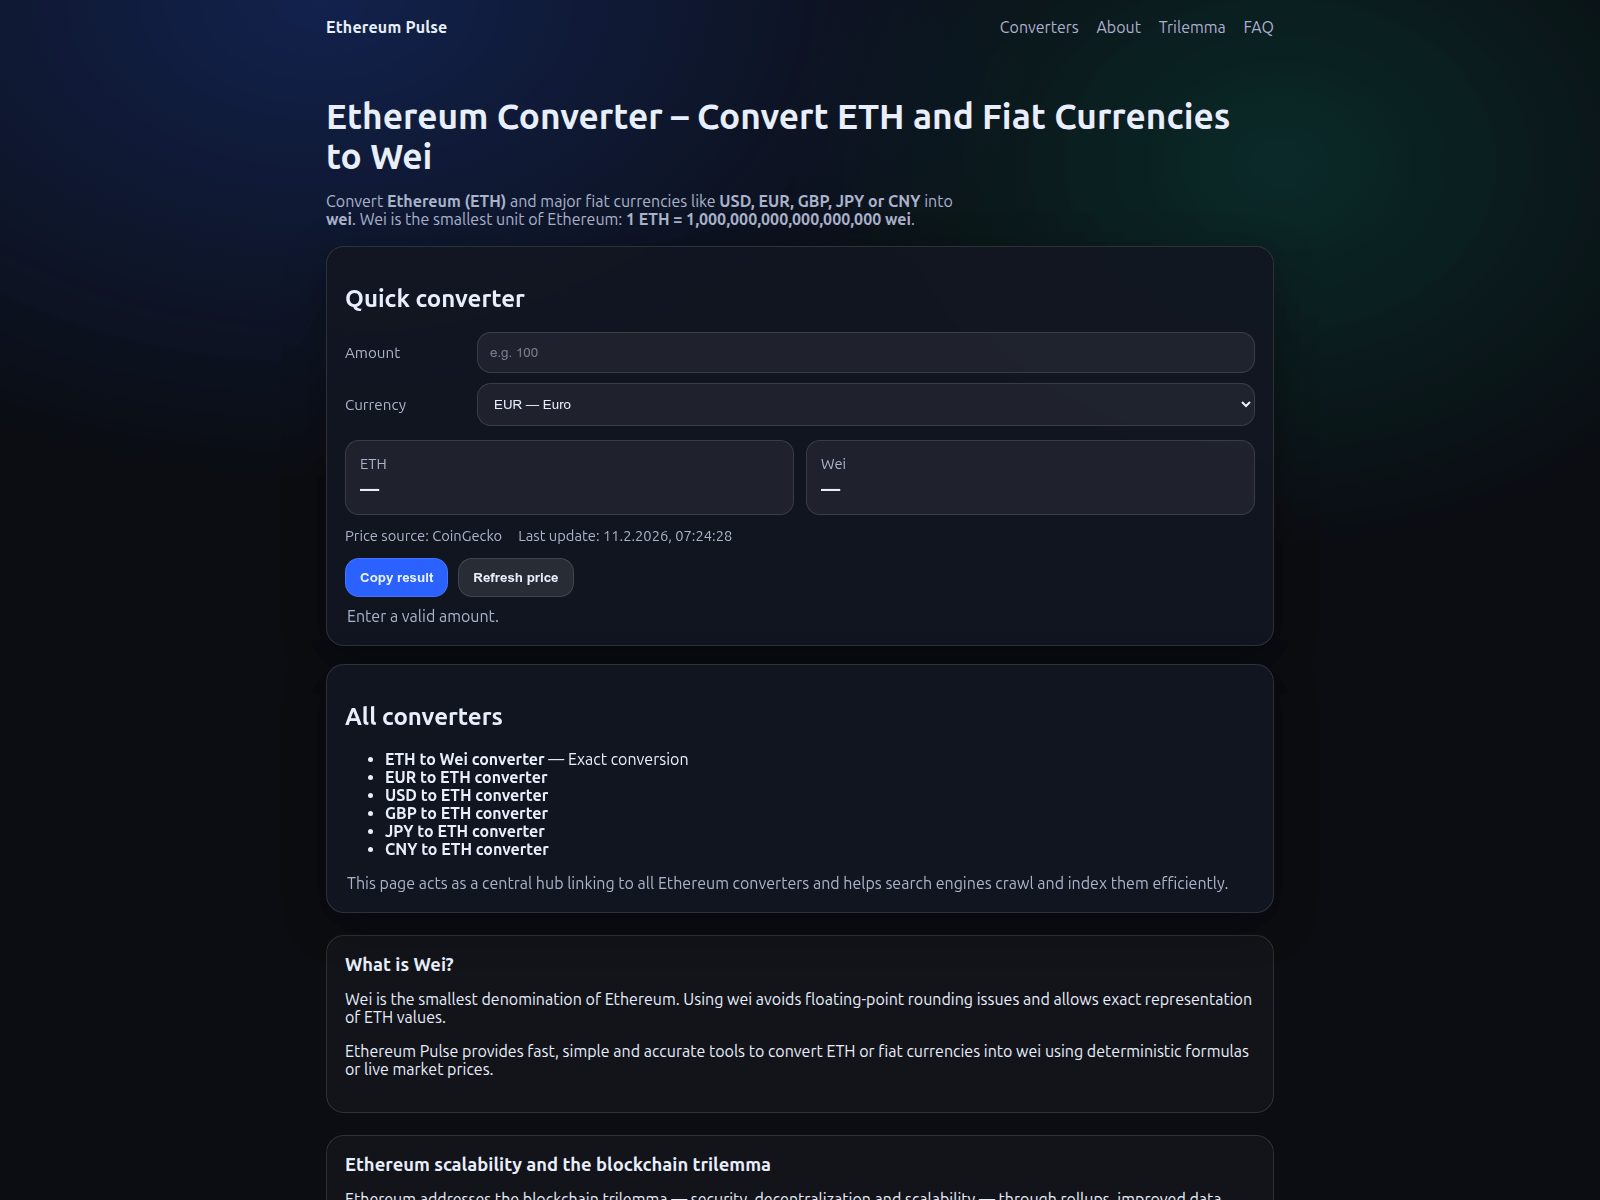Open the EUR to ETH converter link
The height and width of the screenshot is (1200, 1600).
point(466,778)
